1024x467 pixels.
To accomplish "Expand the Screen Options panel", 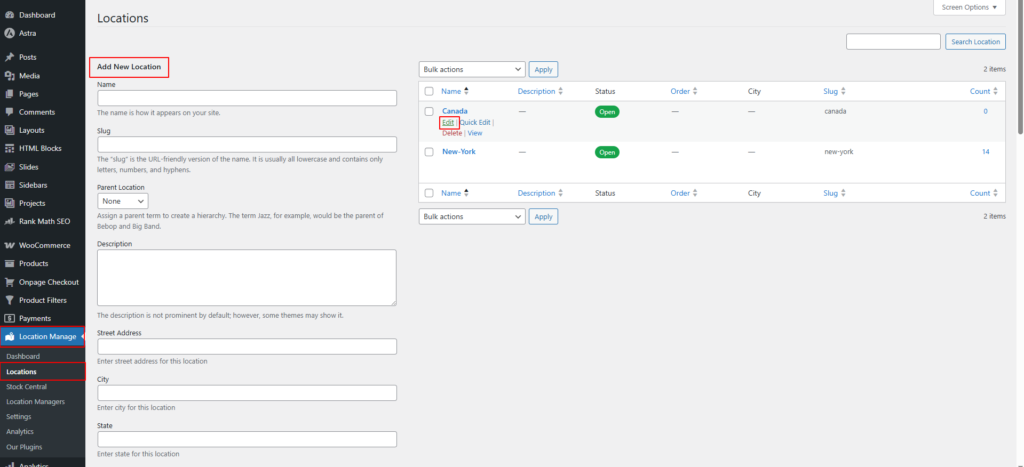I will 968,7.
